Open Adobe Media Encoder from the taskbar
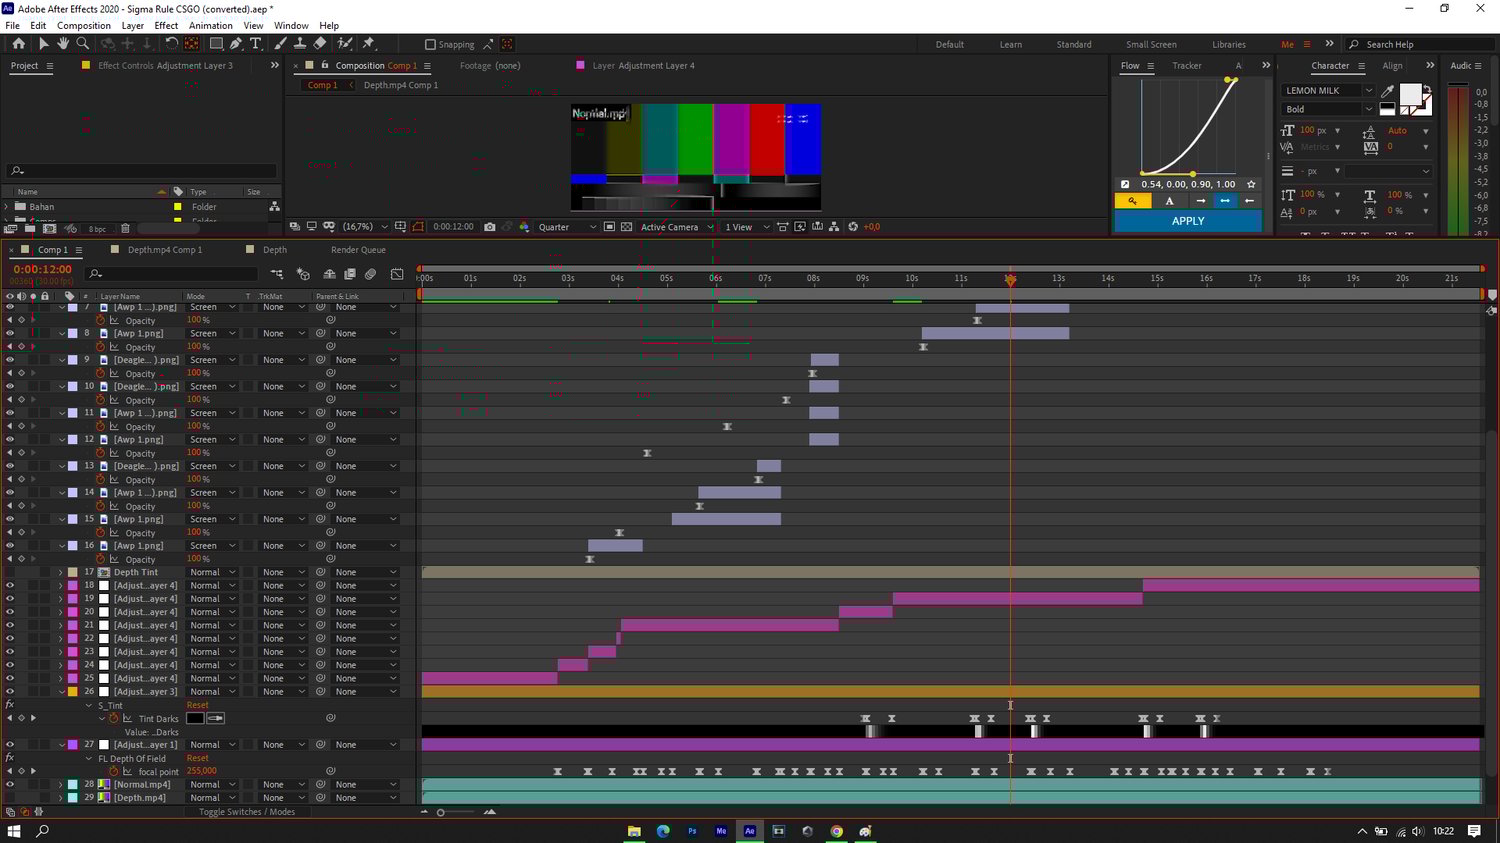Screen dimensions: 1500x843 coord(721,831)
